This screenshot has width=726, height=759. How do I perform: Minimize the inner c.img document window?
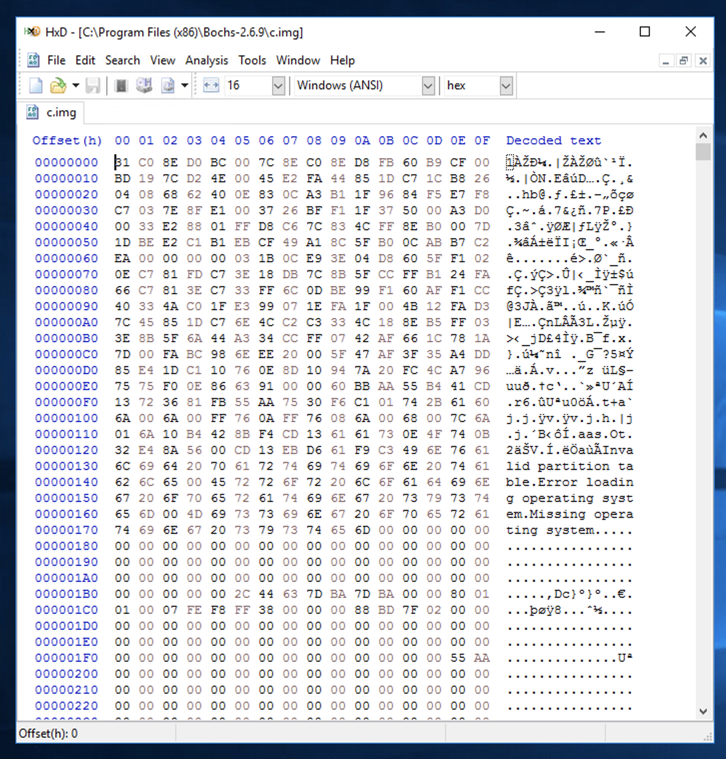point(666,61)
